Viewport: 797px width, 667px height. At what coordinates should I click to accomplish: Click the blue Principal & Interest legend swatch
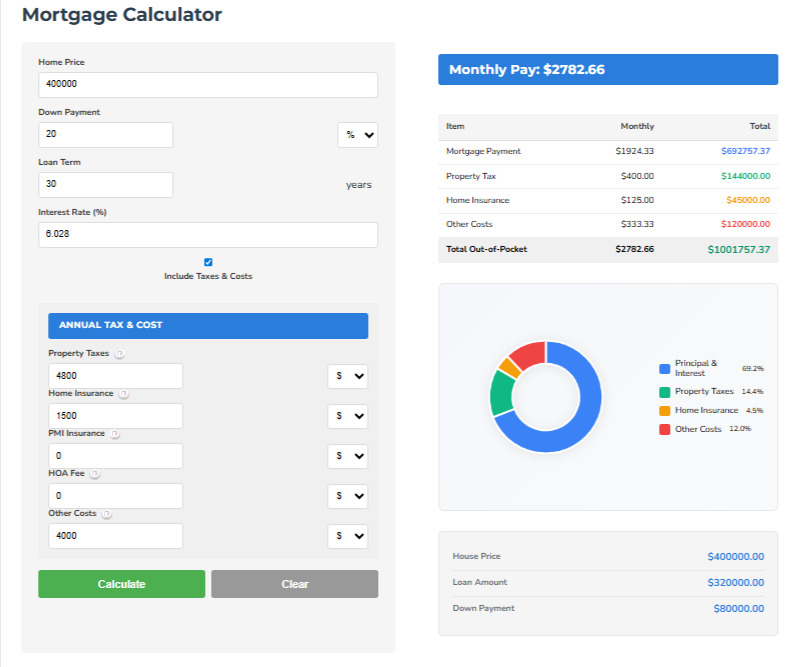tap(664, 369)
